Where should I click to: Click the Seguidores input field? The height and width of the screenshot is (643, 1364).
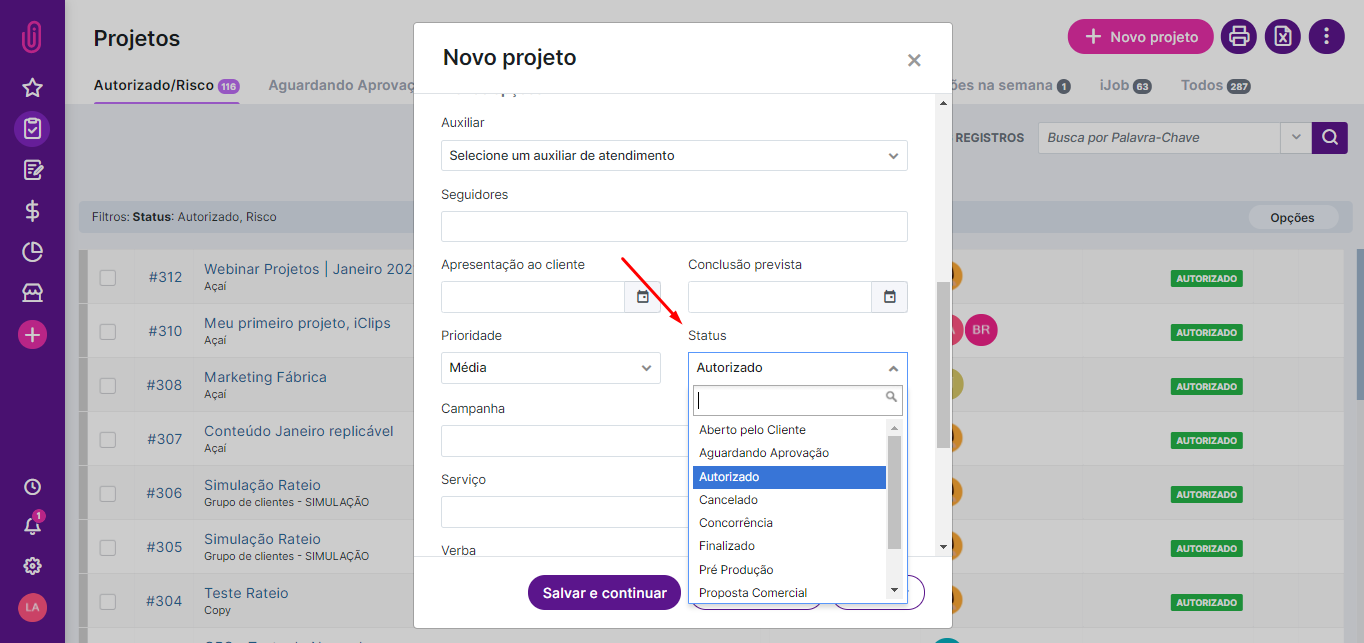[674, 226]
